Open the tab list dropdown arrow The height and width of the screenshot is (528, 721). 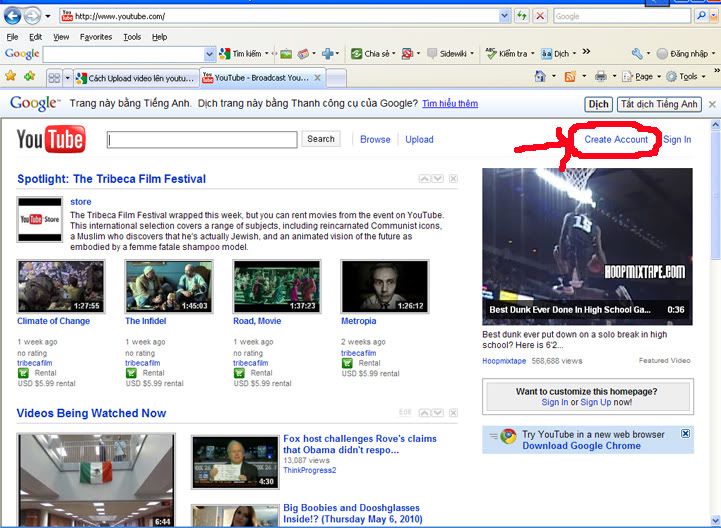67,78
